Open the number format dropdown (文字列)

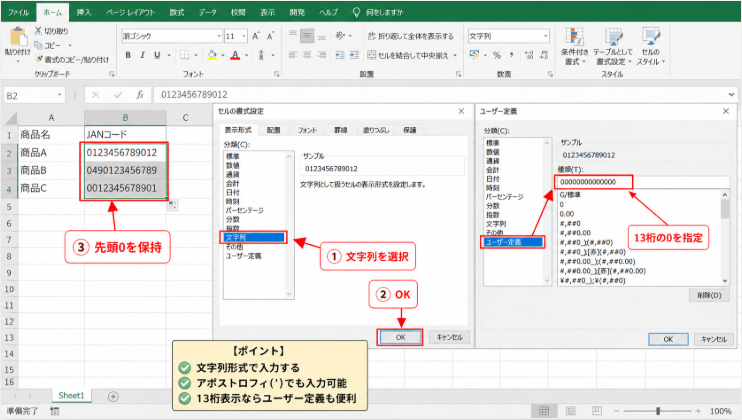point(545,36)
